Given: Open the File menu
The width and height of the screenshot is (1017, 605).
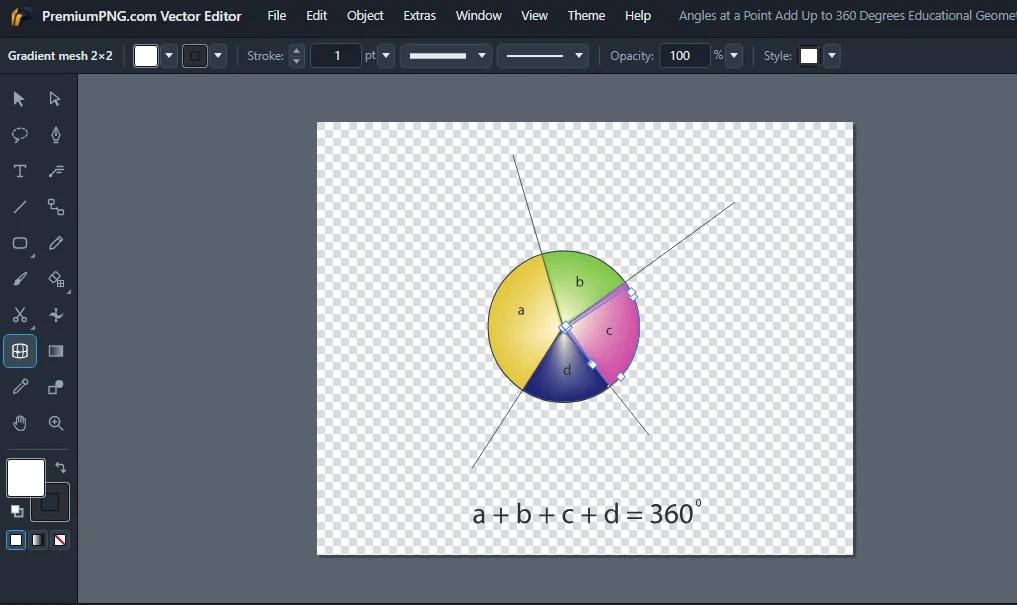Looking at the screenshot, I should point(277,16).
